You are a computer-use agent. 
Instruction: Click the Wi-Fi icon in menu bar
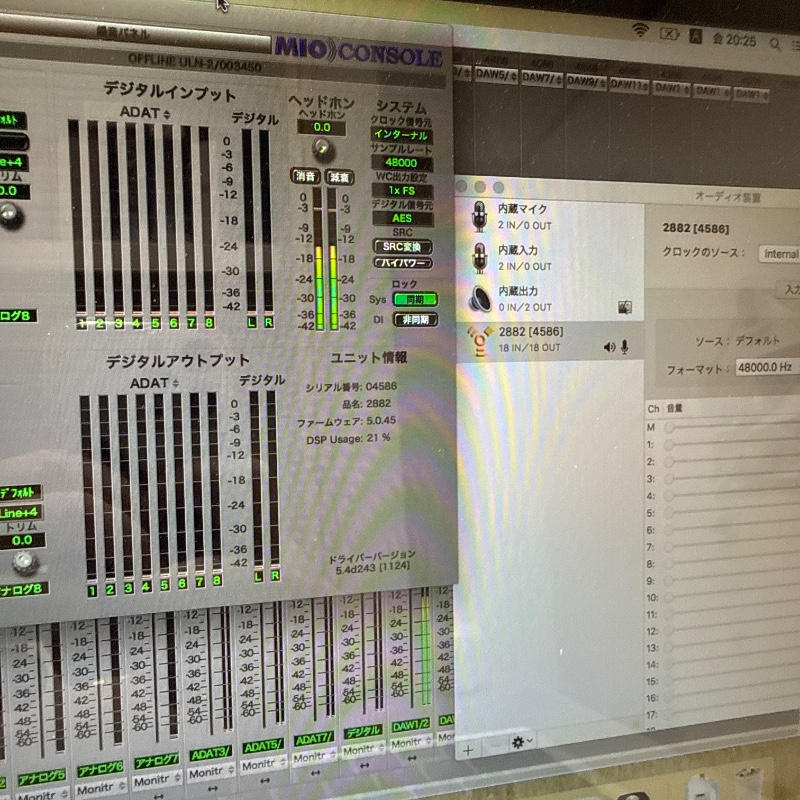[x=640, y=31]
